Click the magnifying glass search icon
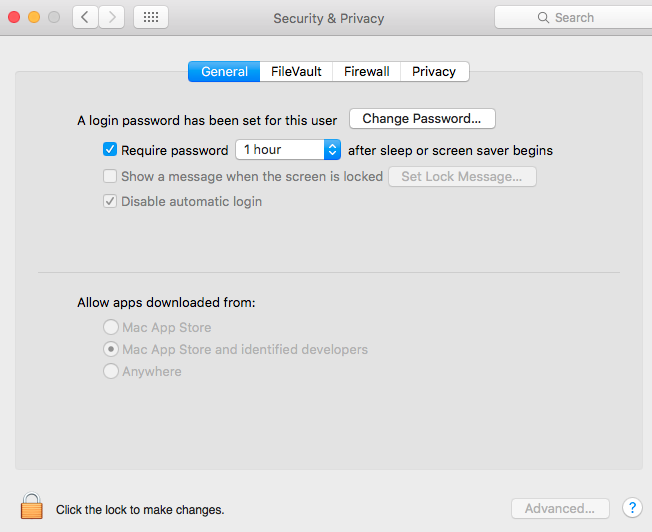Image resolution: width=652 pixels, height=532 pixels. [544, 18]
